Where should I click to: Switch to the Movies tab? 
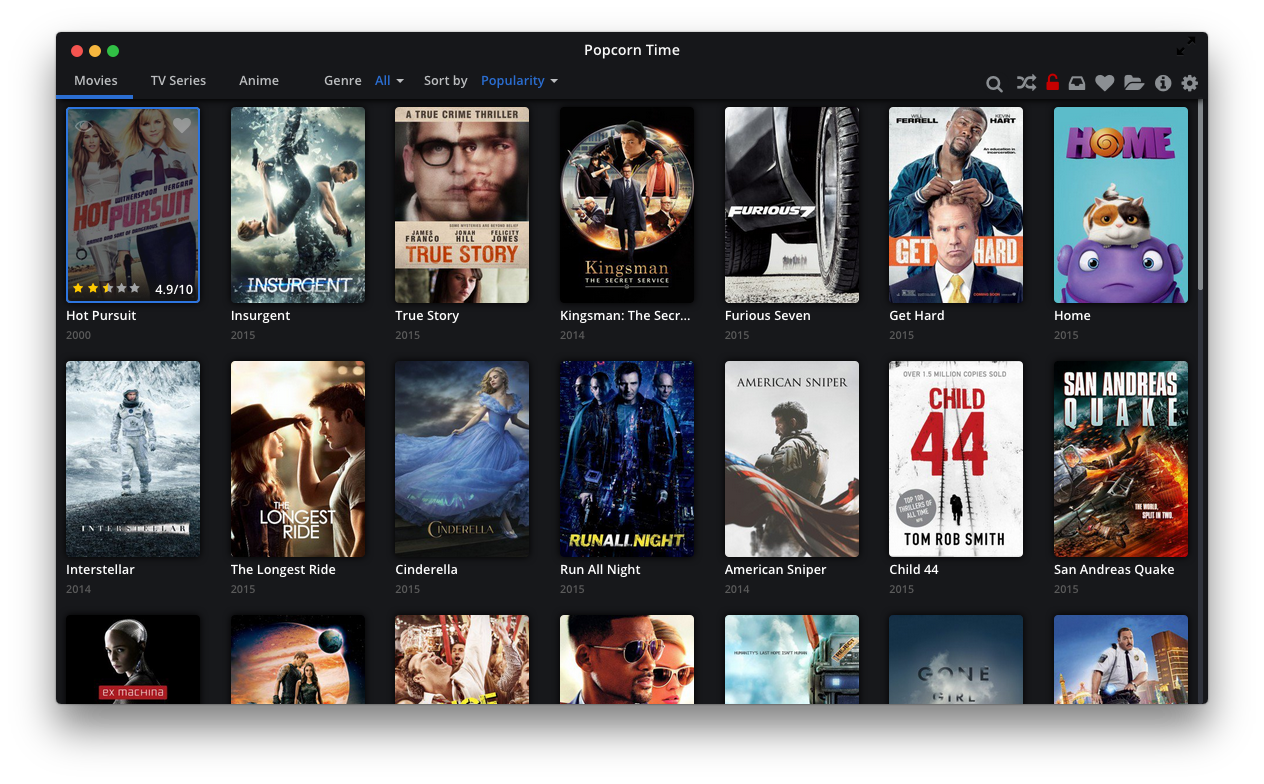click(x=96, y=81)
